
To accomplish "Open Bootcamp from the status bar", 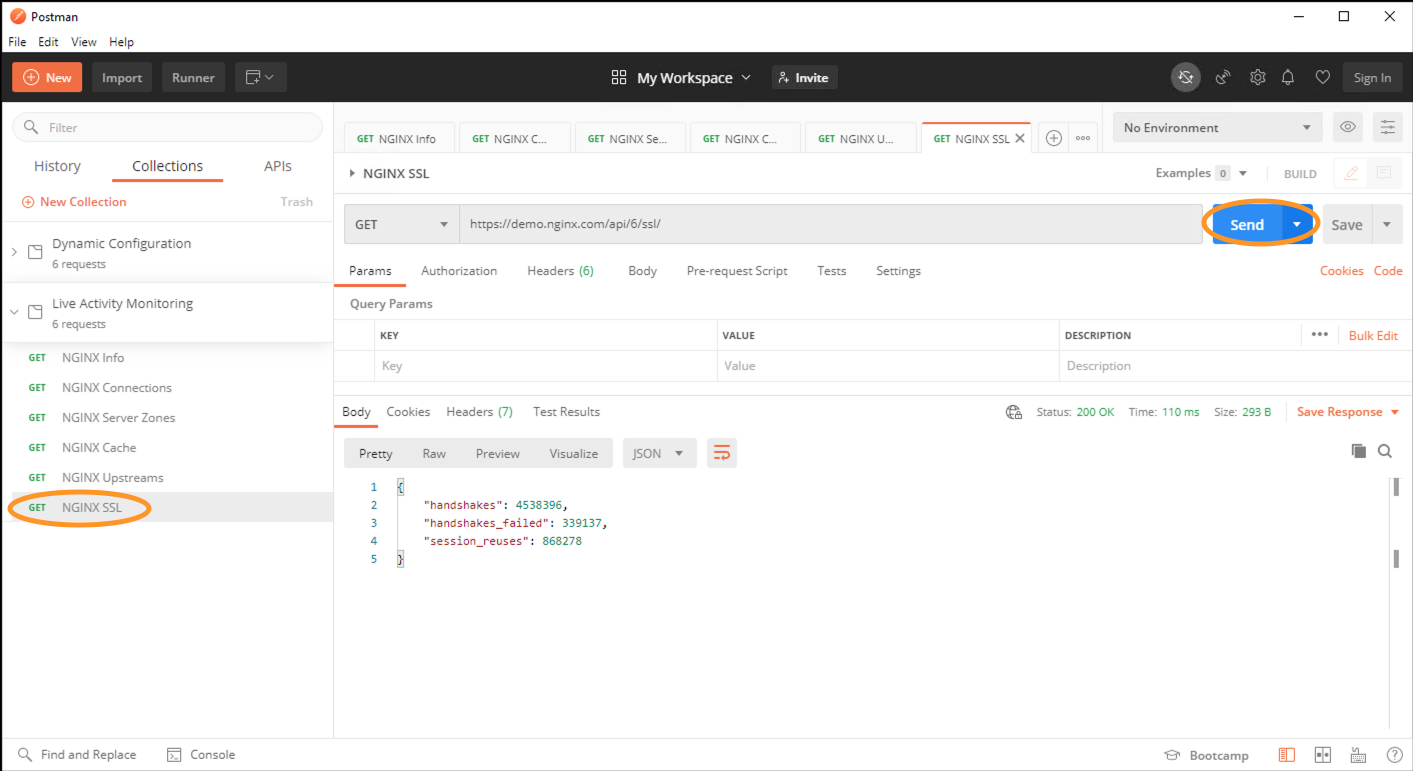I will 1206,755.
